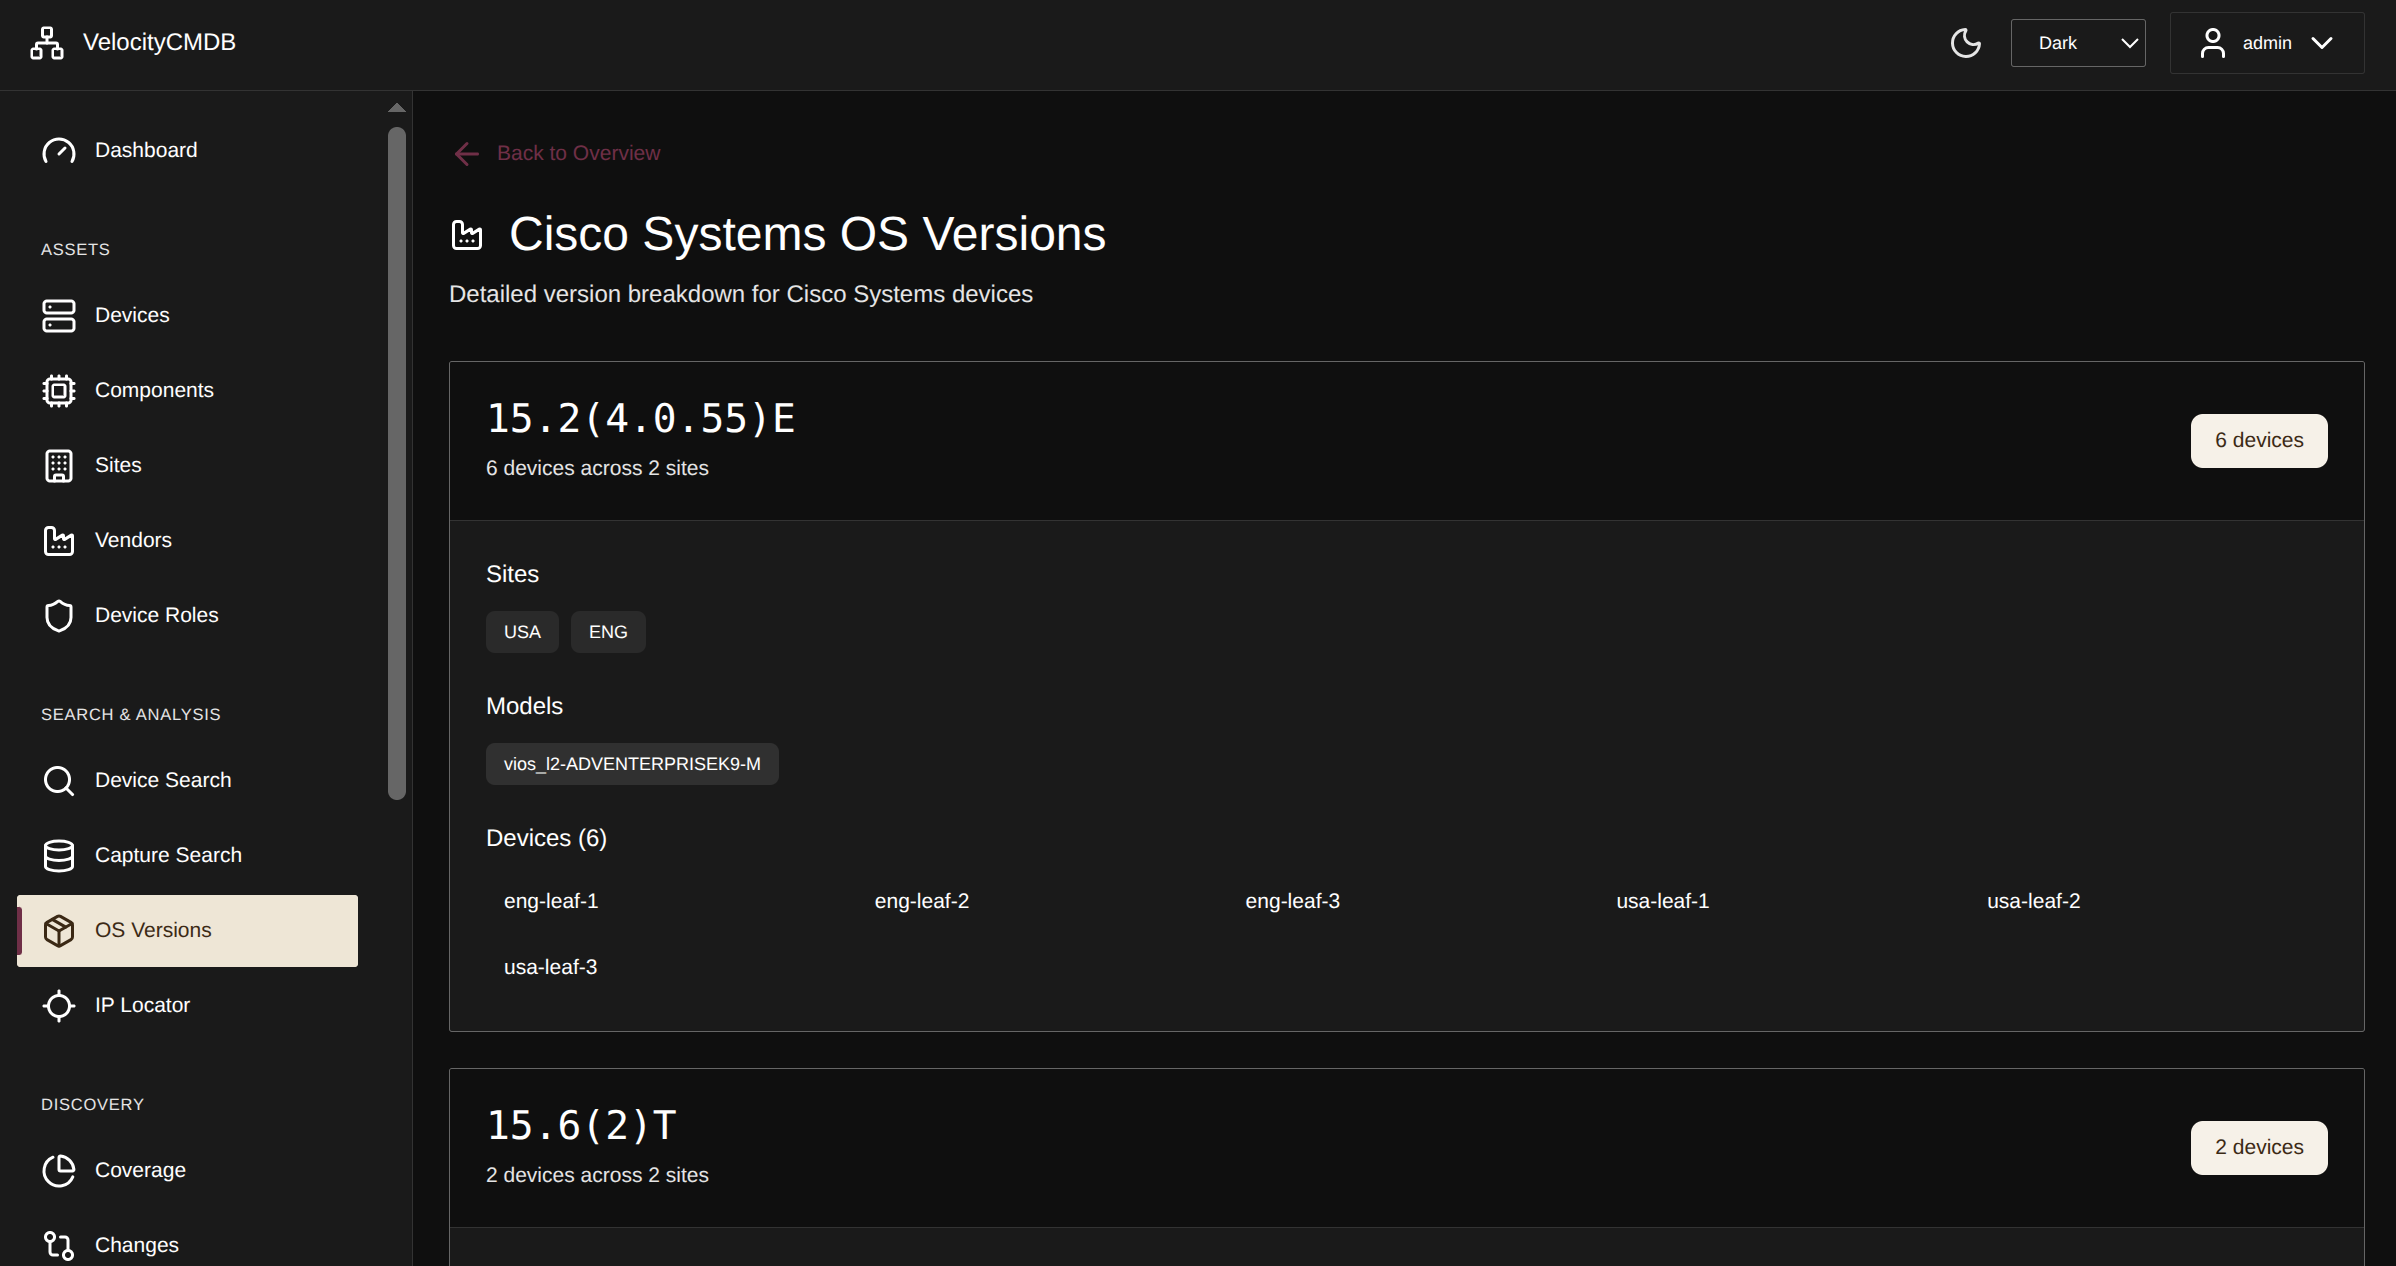2396x1266 pixels.
Task: Open the Dark theme dropdown
Action: click(2078, 43)
